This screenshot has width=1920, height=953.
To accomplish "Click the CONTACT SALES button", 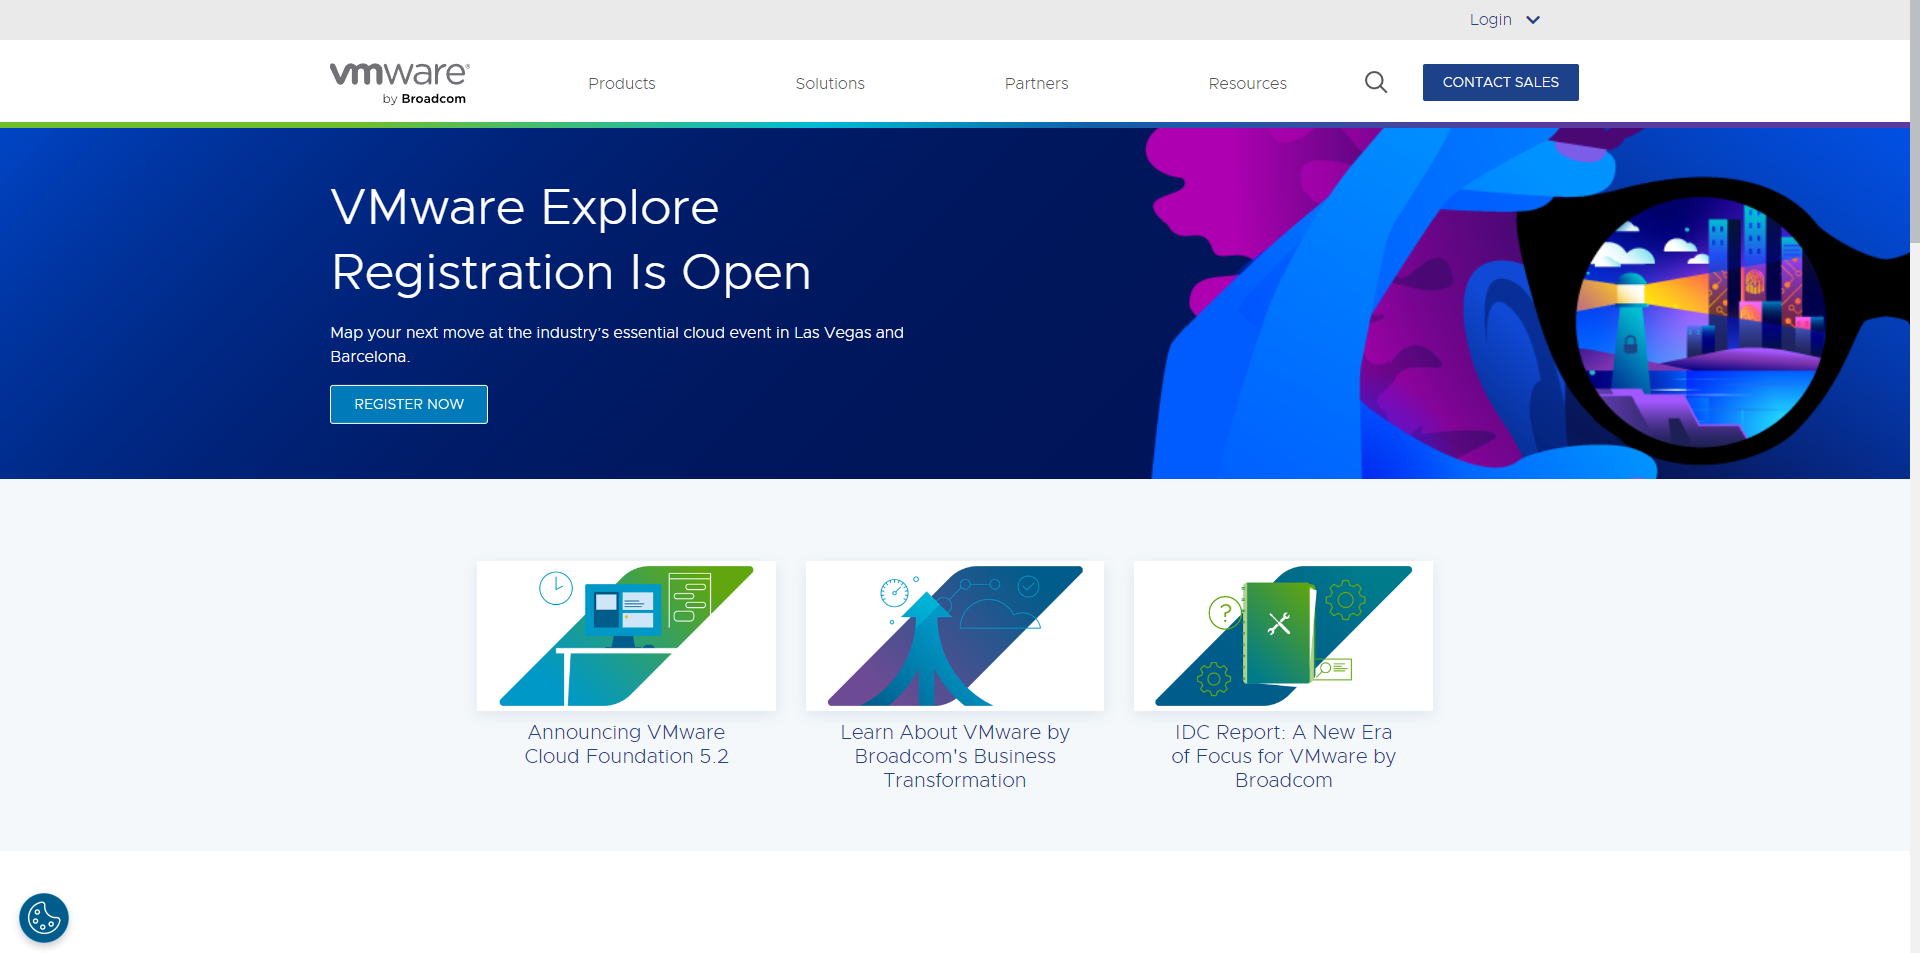I will 1500,82.
